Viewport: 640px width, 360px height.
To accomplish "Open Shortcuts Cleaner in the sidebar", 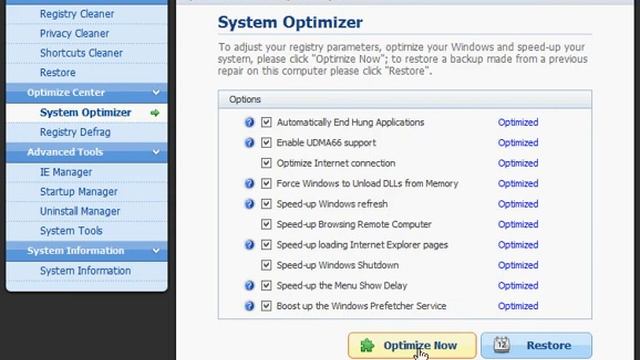I will [x=81, y=53].
